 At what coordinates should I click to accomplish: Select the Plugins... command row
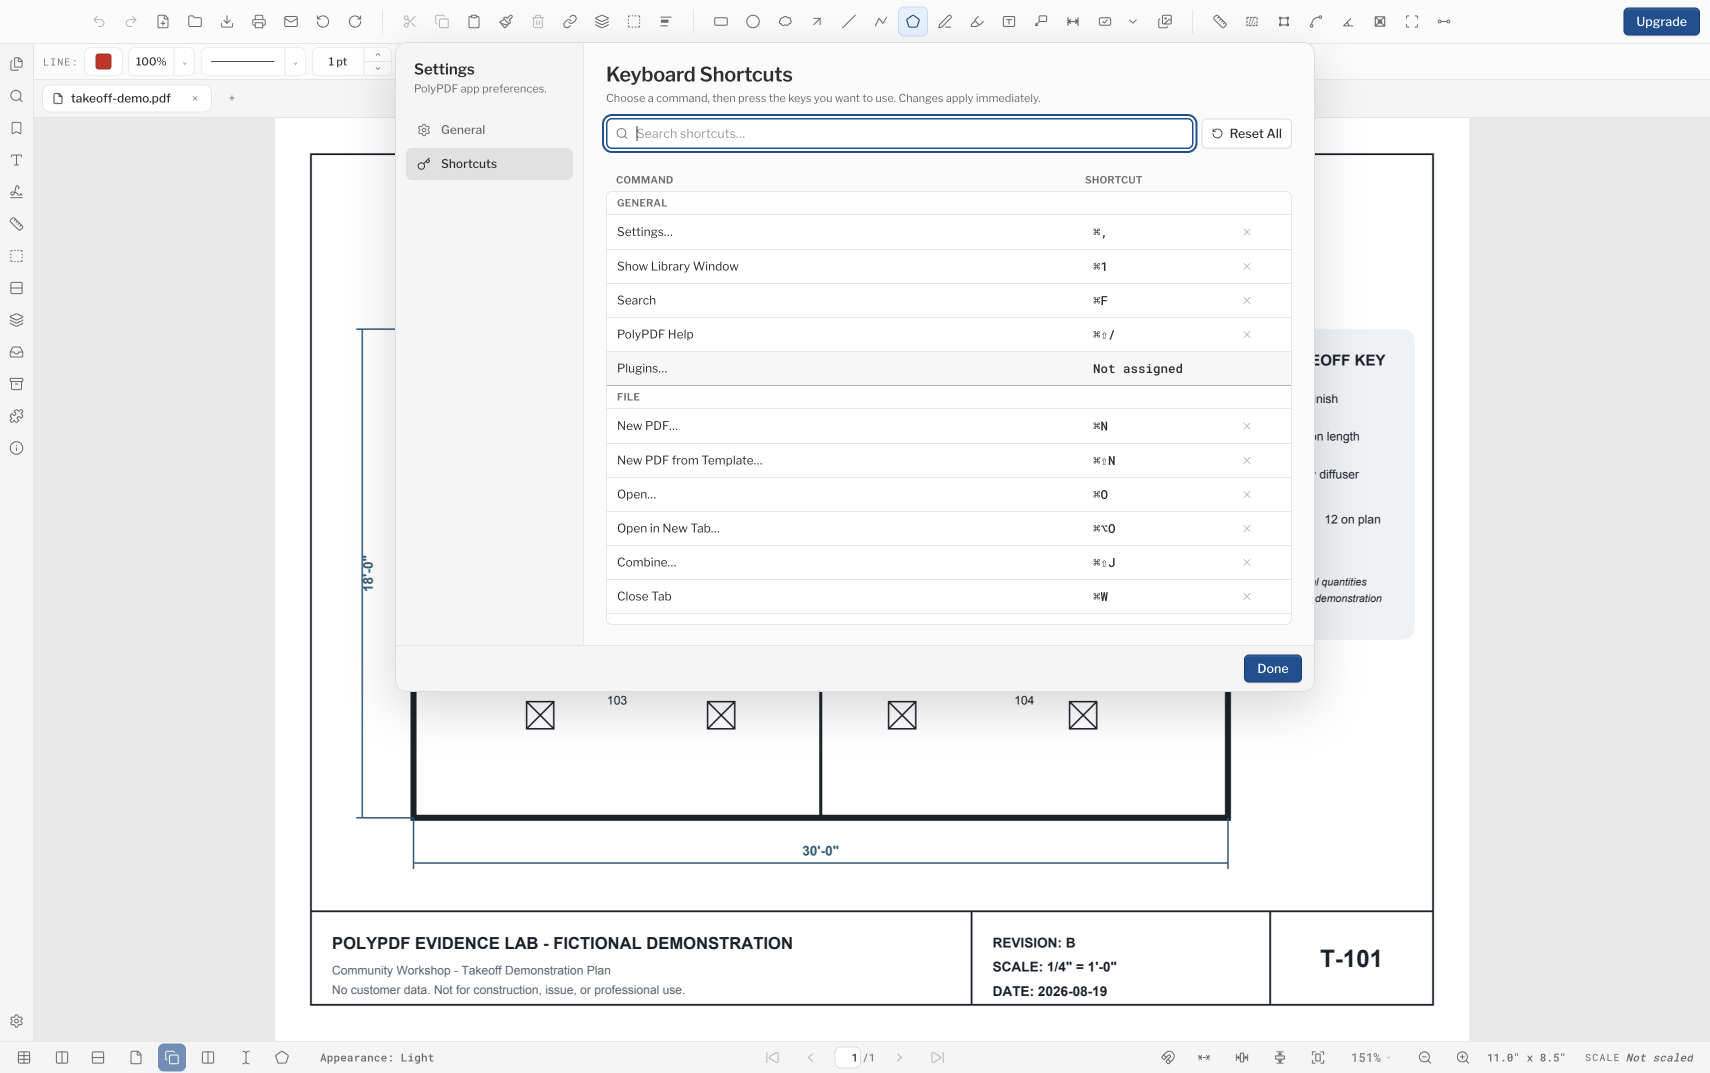[948, 368]
